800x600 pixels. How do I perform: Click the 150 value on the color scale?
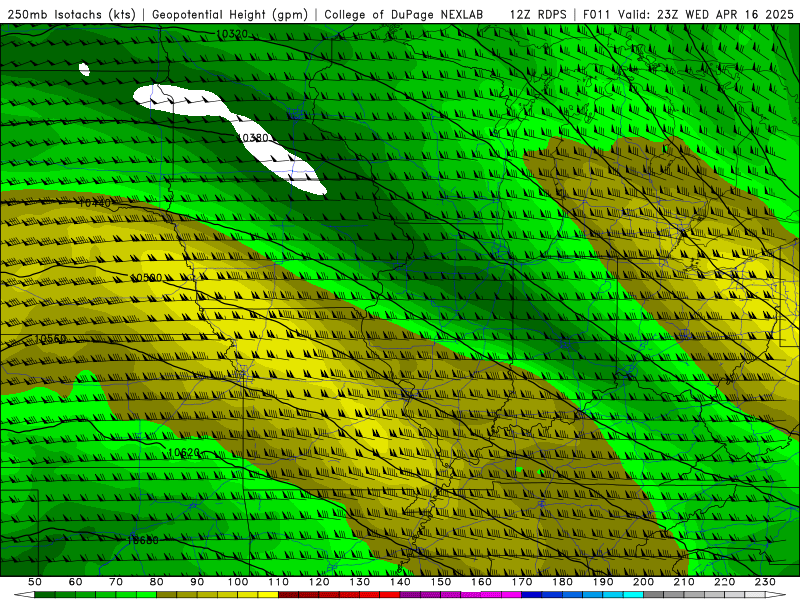click(441, 582)
